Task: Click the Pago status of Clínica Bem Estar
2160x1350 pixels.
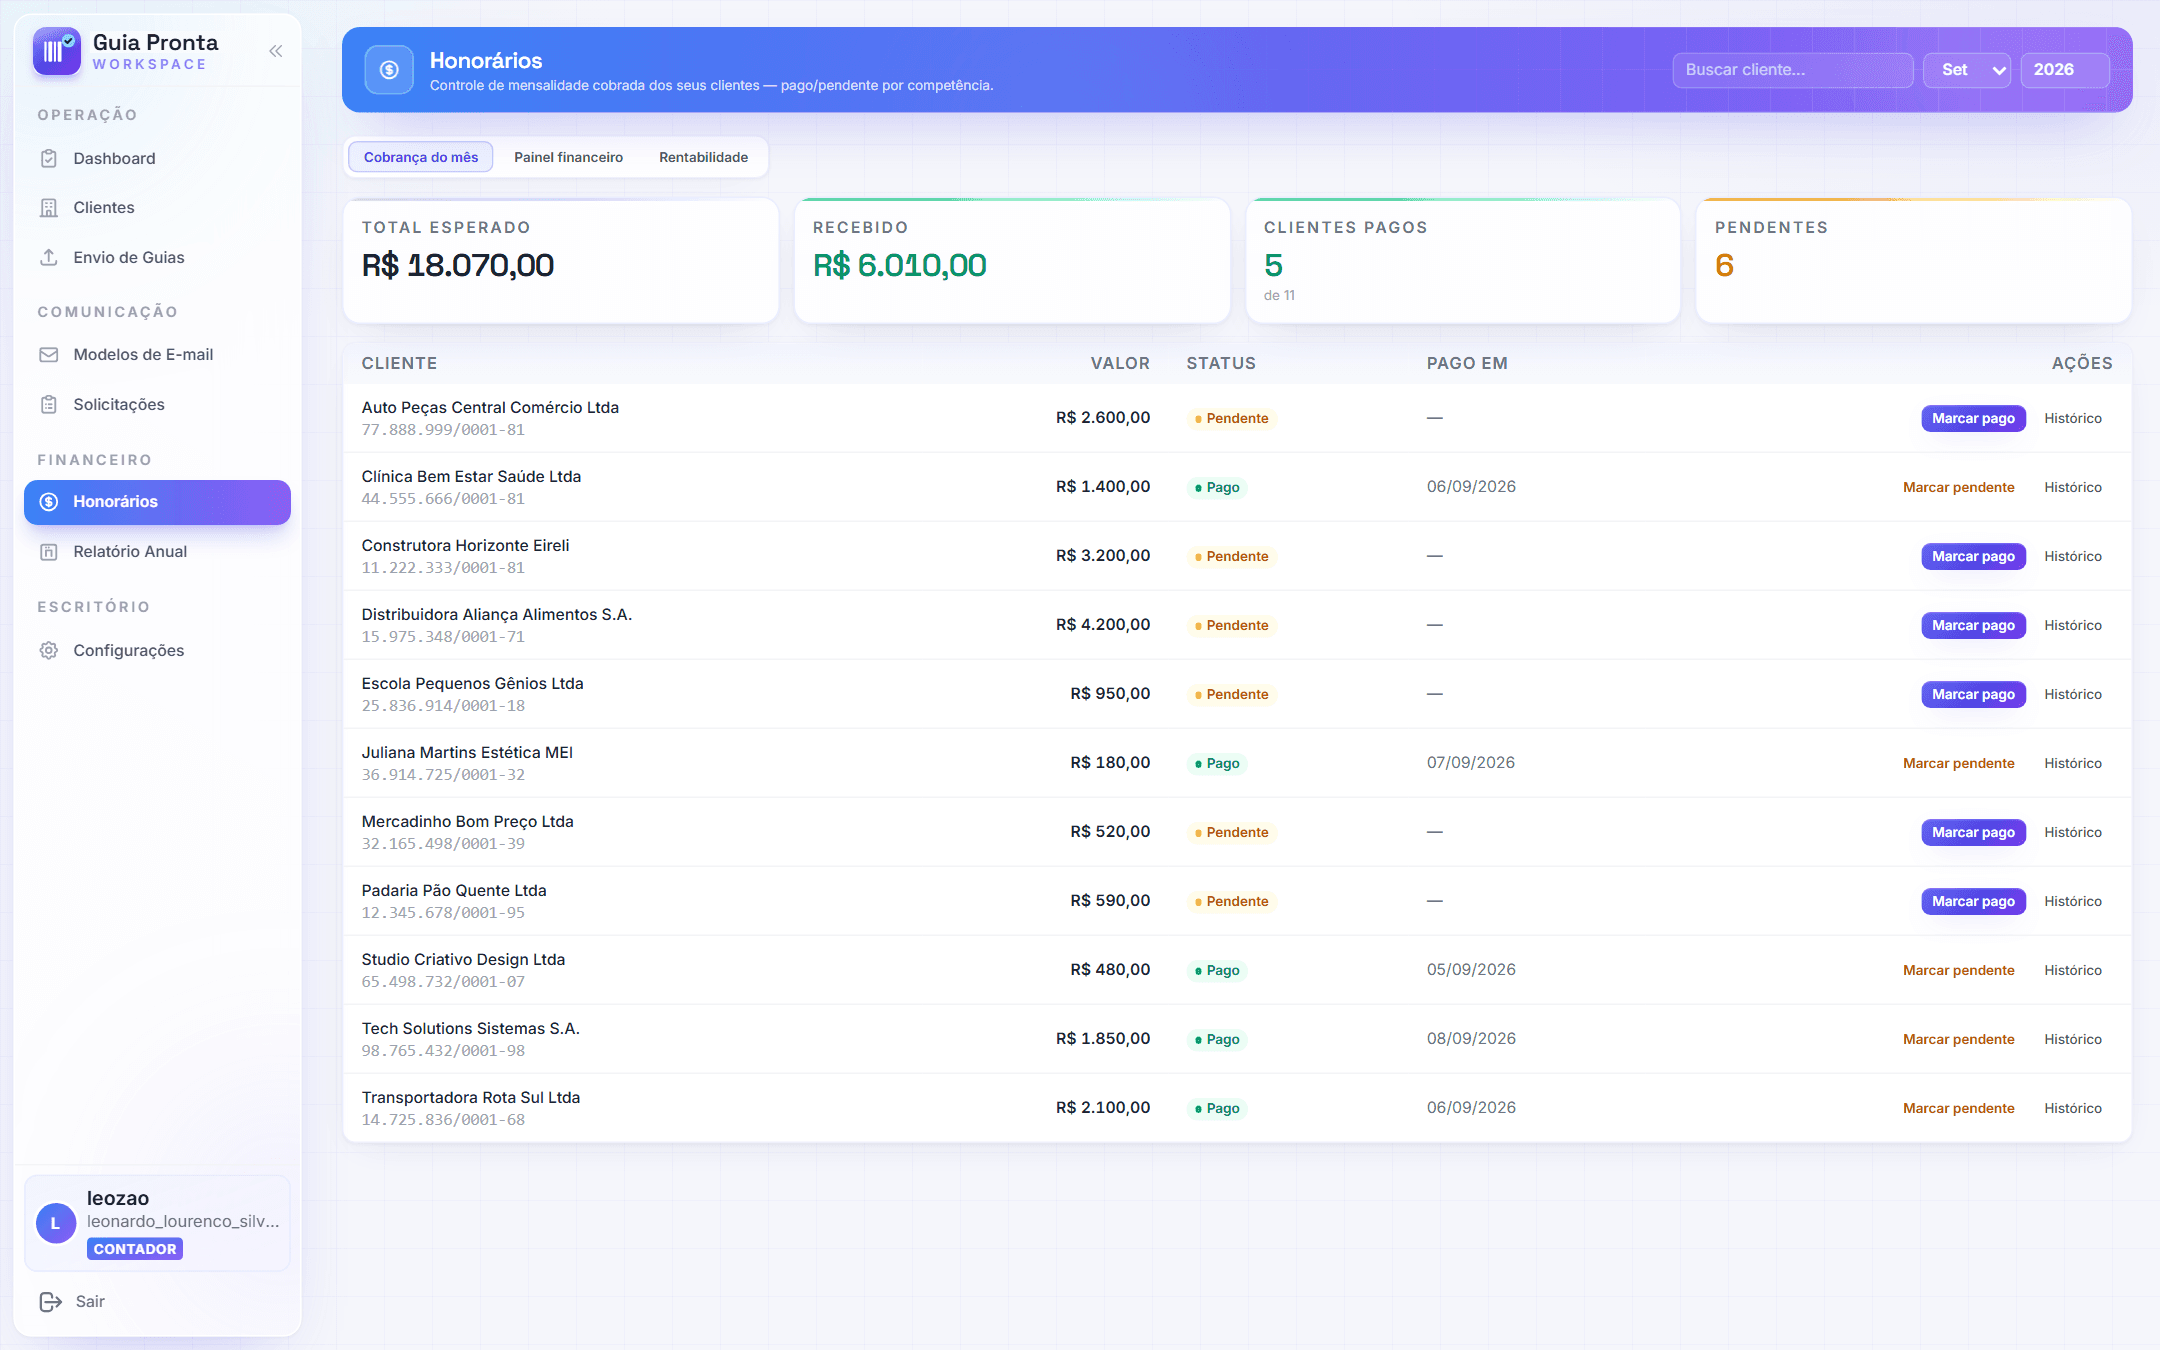Action: 1217,487
